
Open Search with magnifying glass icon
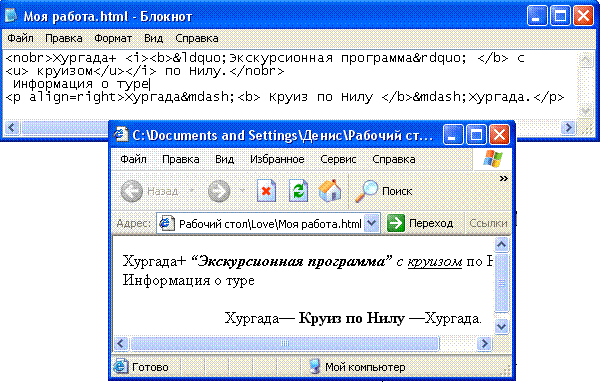[x=366, y=191]
